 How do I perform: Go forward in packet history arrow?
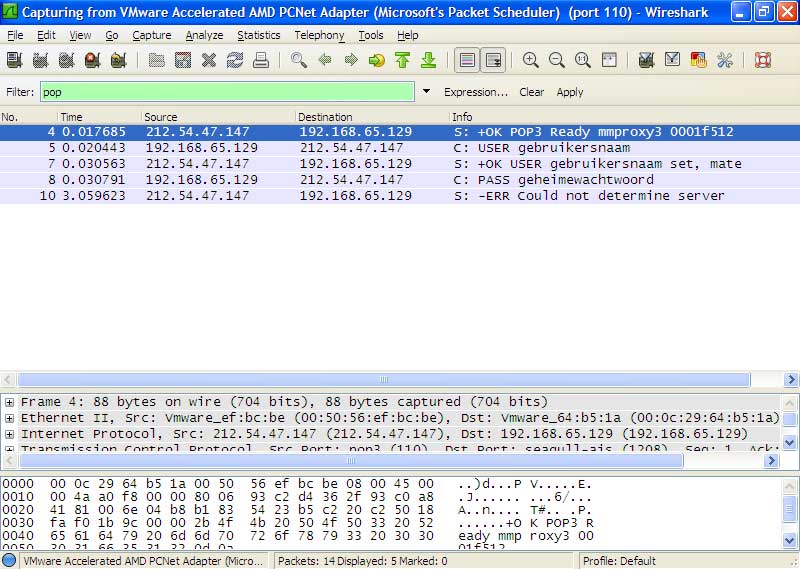pos(351,60)
